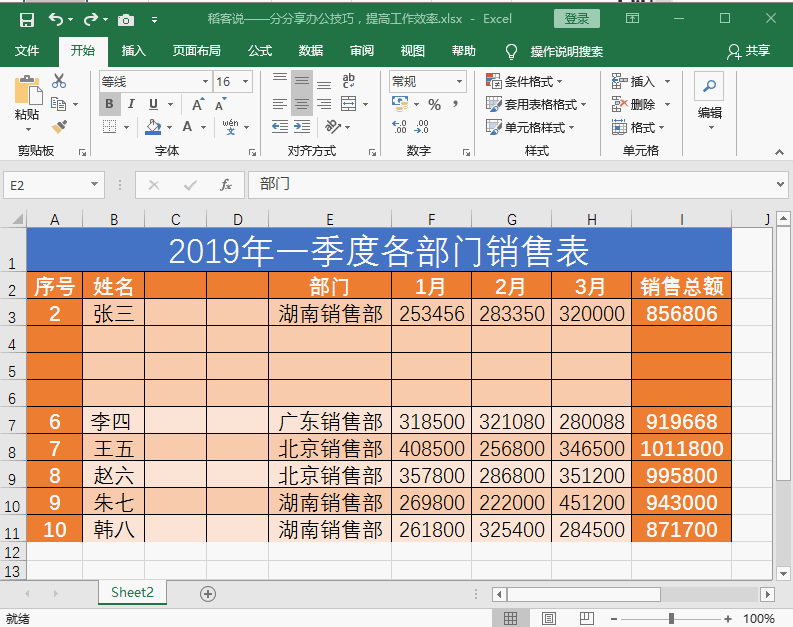Align text to middle of cell
793x627 pixels.
302,81
